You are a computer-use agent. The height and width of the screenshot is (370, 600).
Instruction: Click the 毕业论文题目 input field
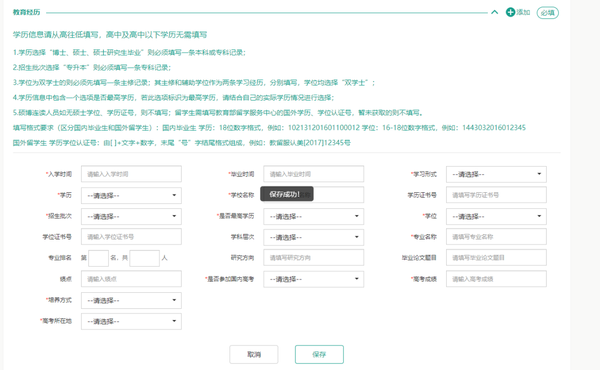[x=496, y=258]
